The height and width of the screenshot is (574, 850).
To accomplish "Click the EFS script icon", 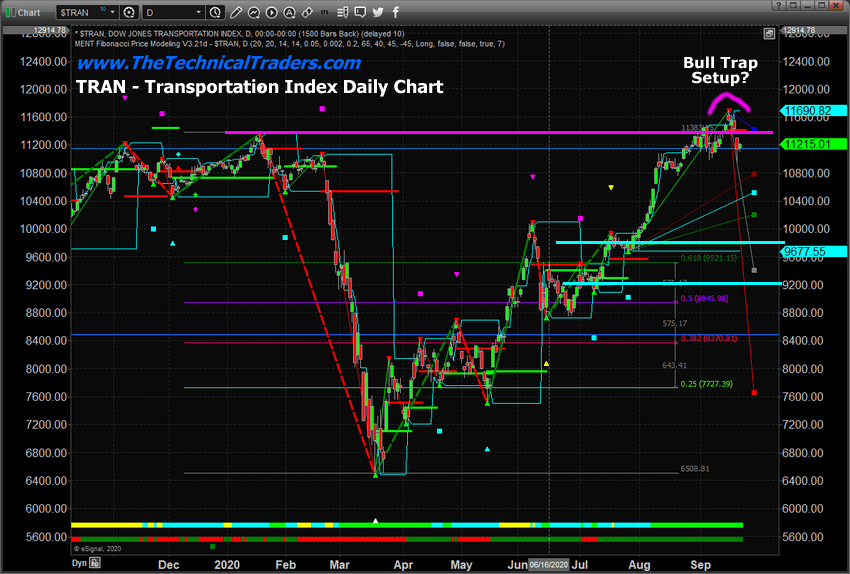I will pos(325,12).
